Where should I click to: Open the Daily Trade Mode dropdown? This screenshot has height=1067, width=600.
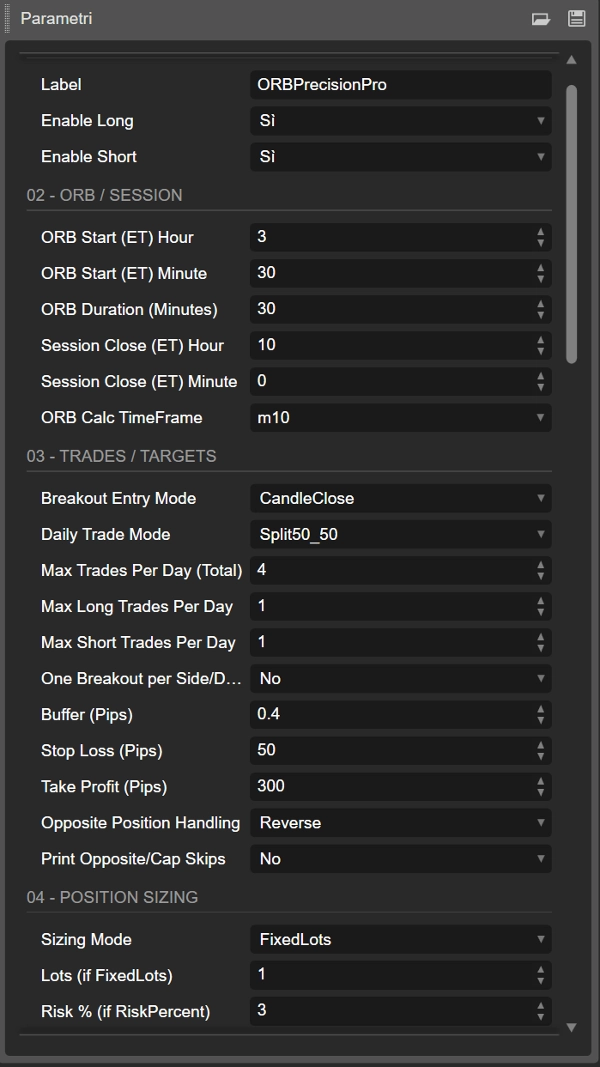(x=400, y=534)
